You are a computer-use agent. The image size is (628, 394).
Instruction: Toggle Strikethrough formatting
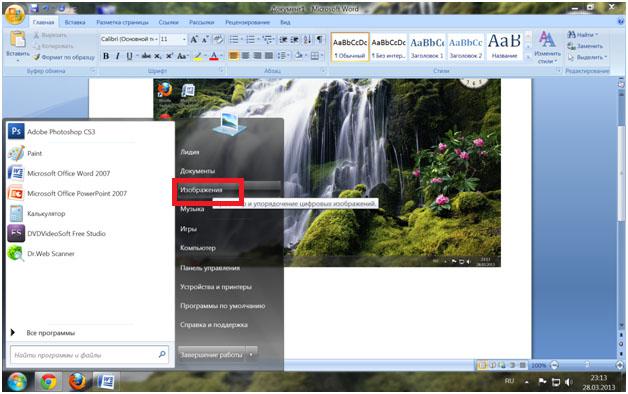pyautogui.click(x=146, y=56)
